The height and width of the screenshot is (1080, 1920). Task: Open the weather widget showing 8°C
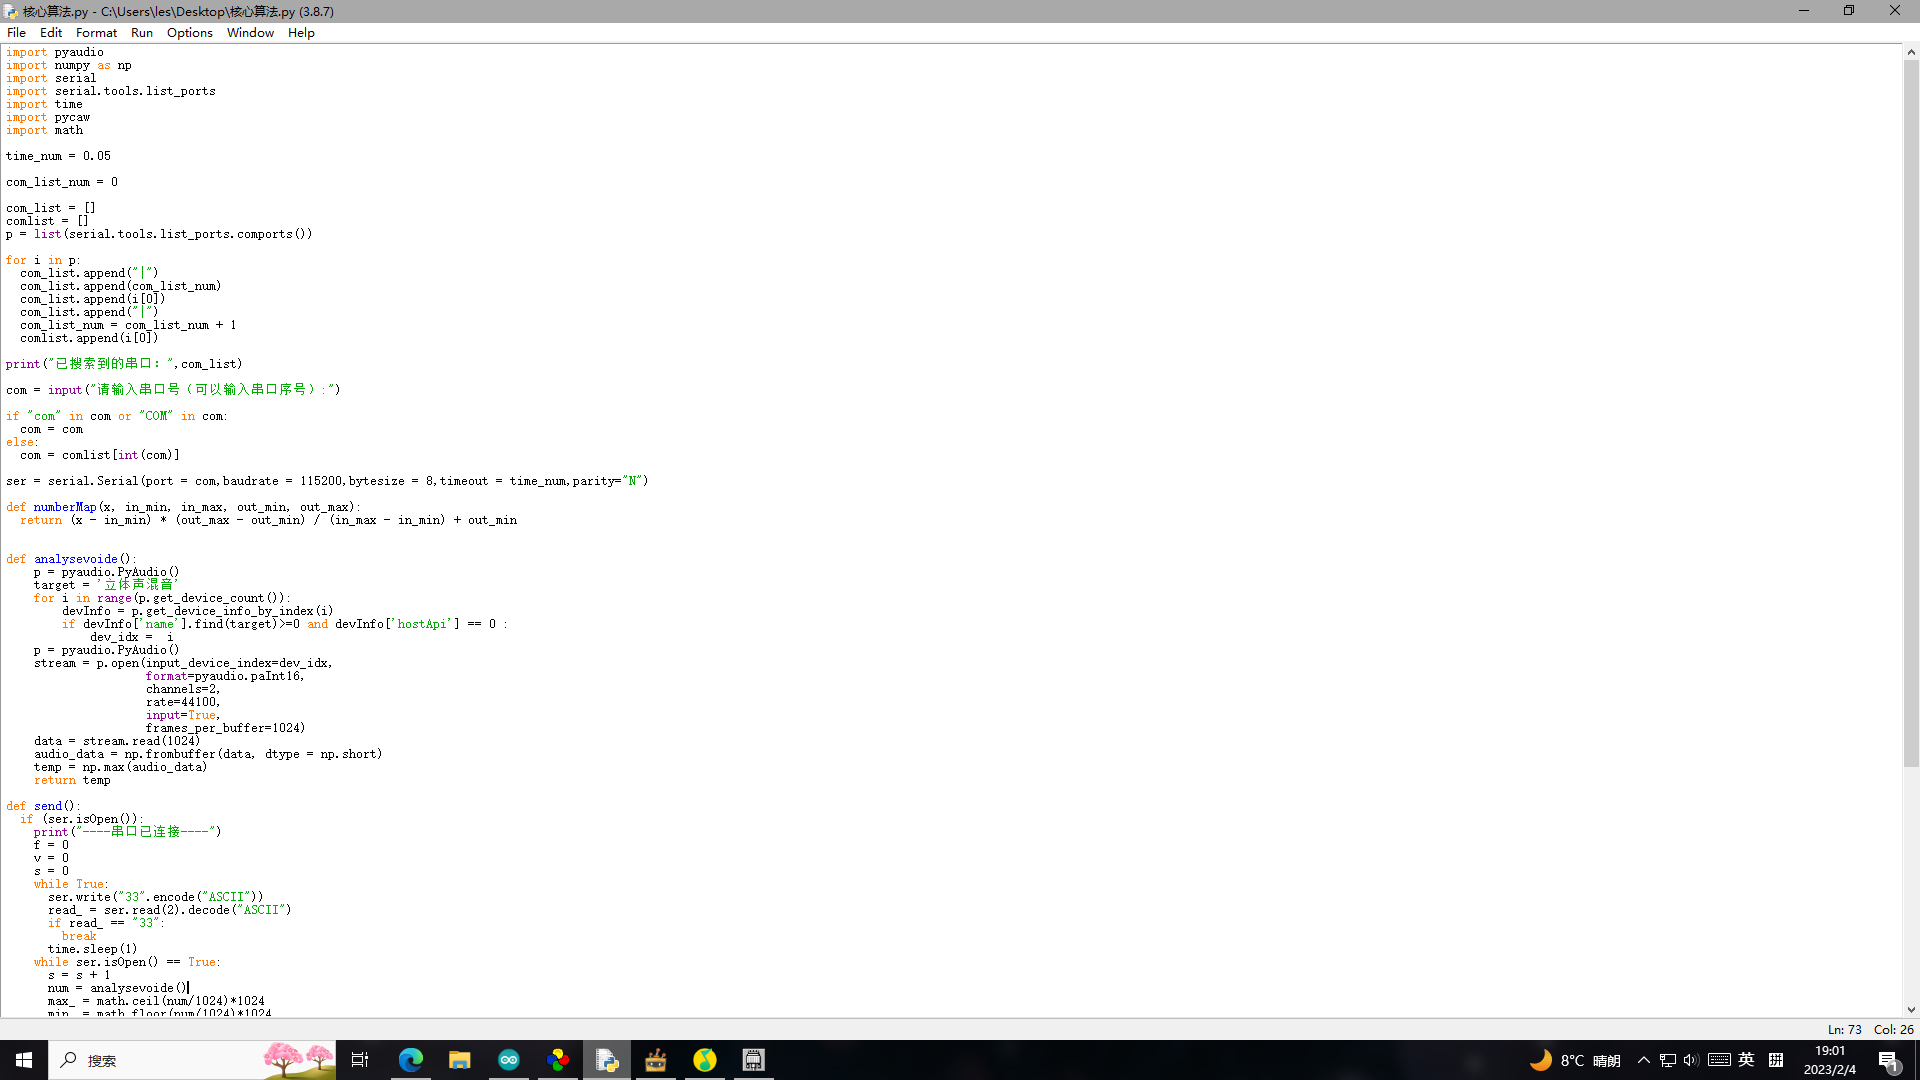click(x=1575, y=1060)
